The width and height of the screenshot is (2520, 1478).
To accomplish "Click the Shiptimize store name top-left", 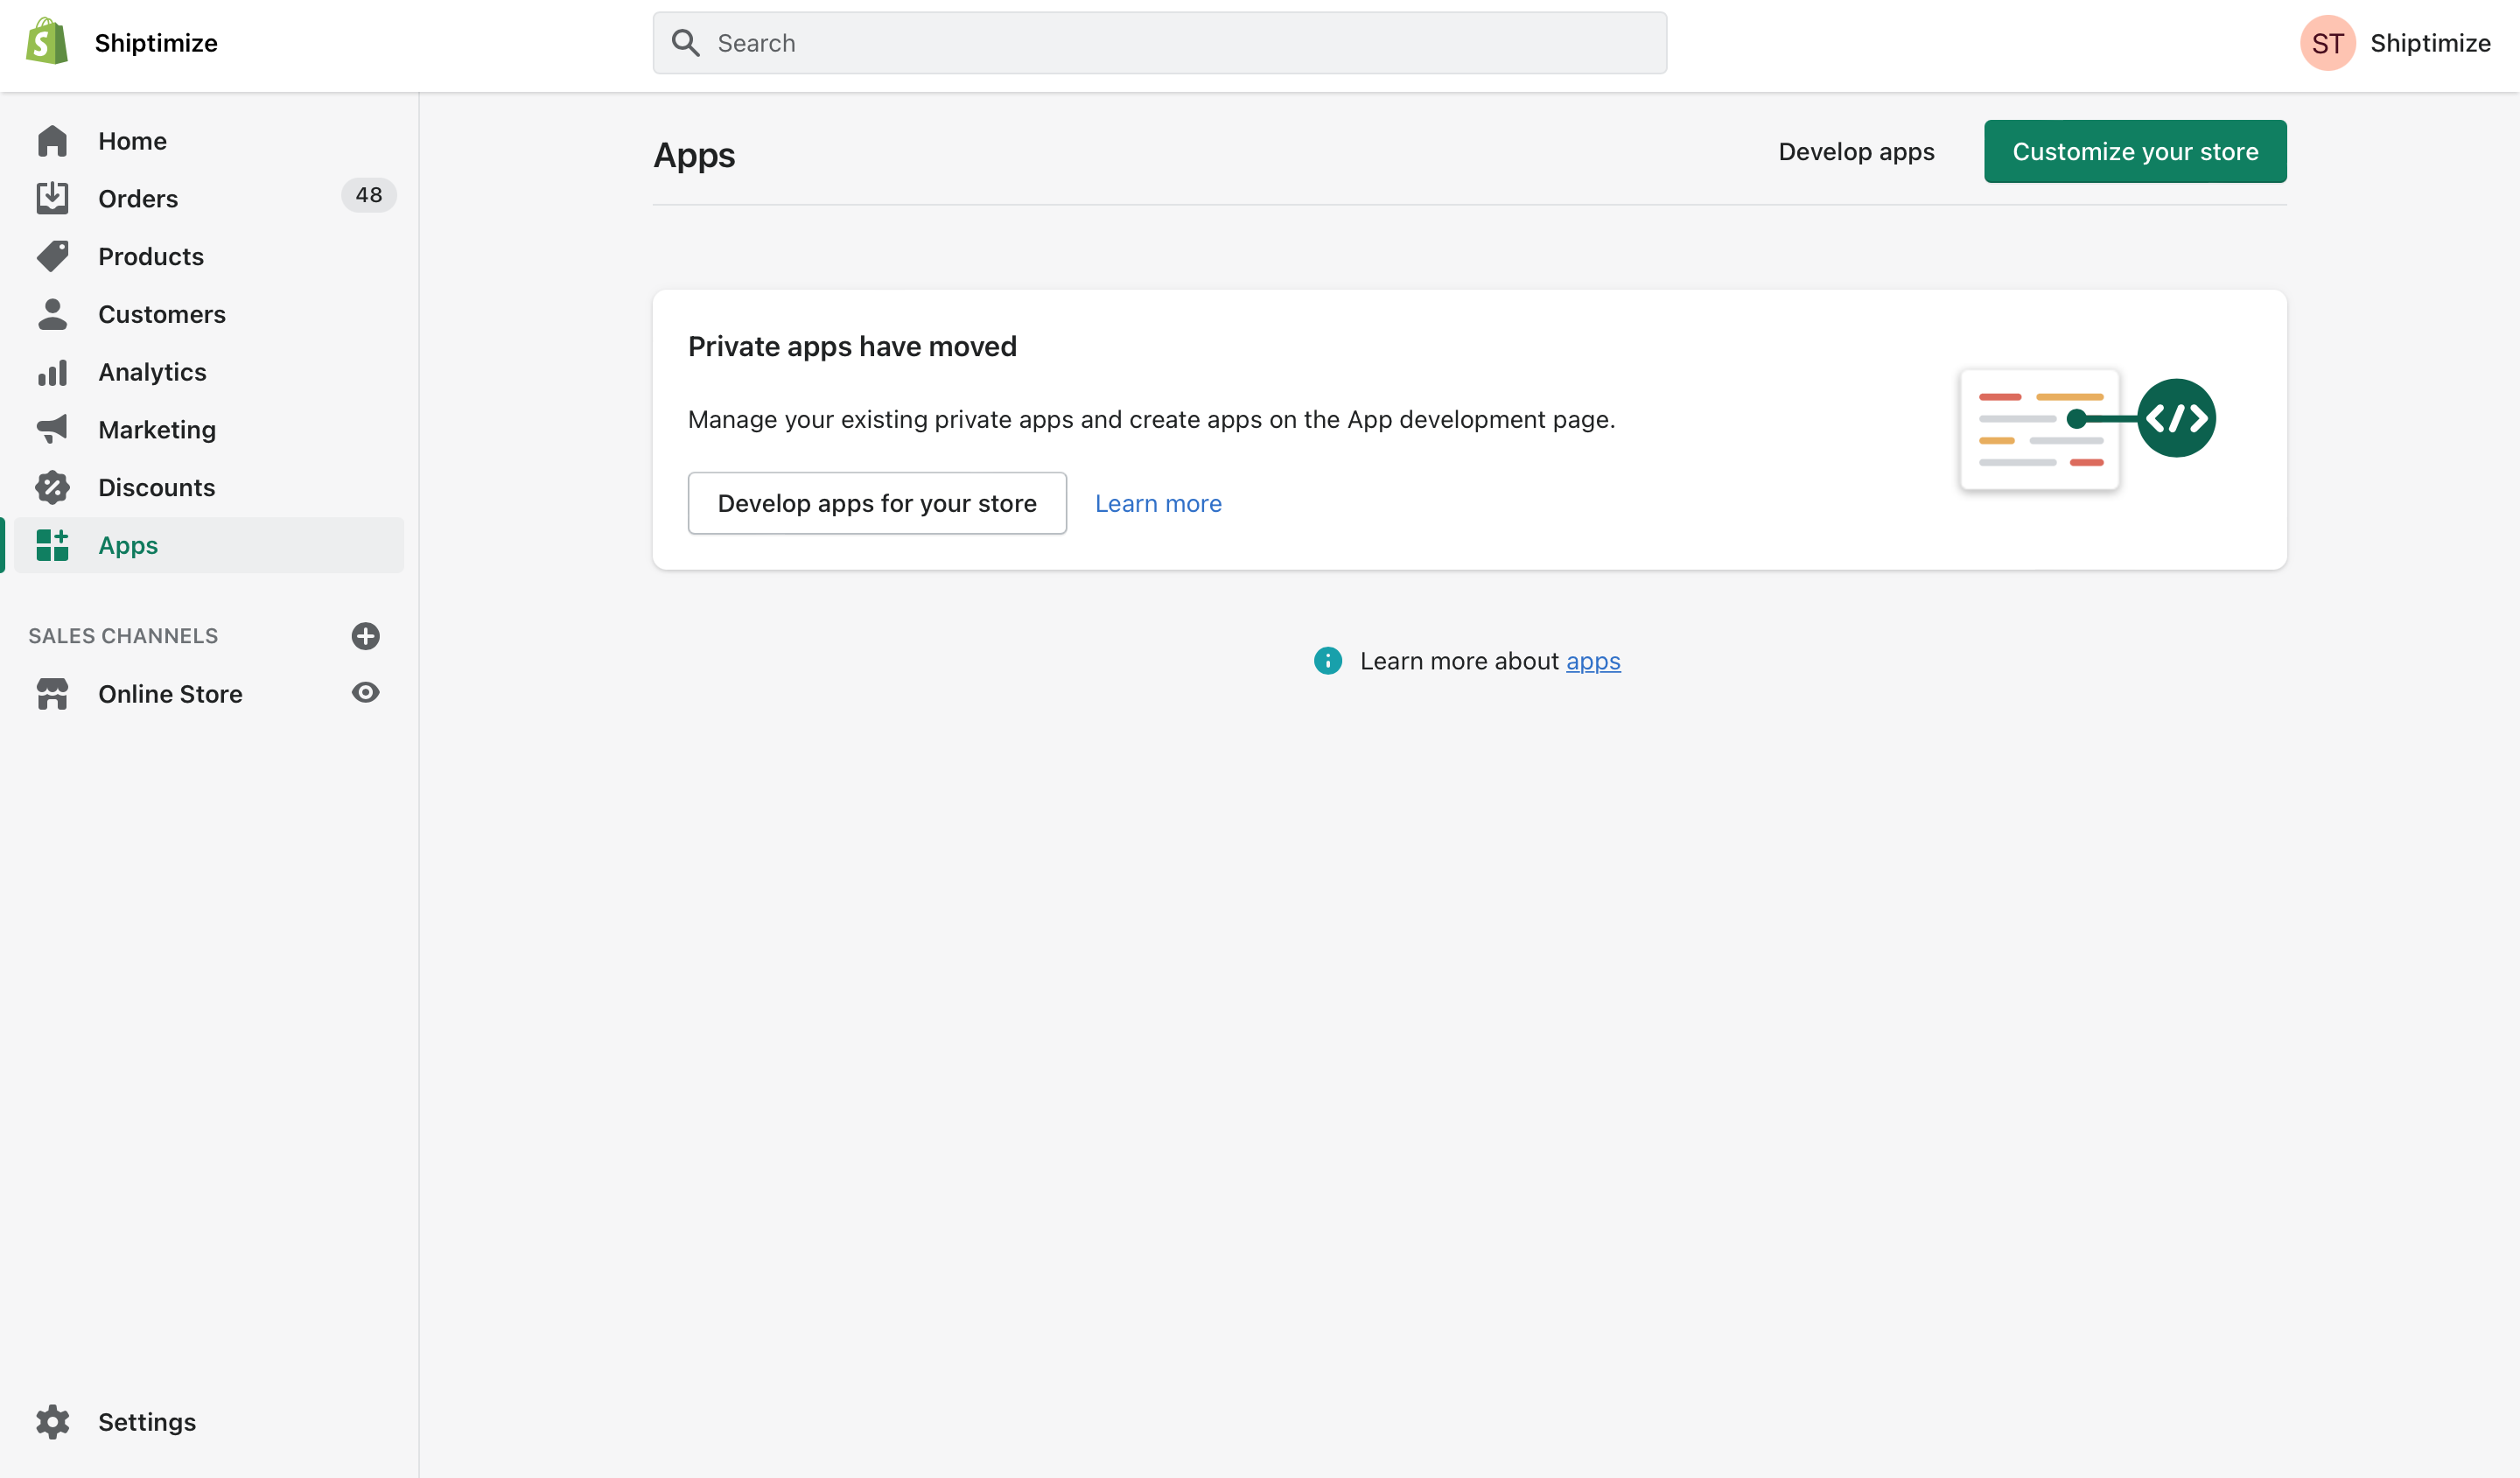I will click(x=156, y=42).
